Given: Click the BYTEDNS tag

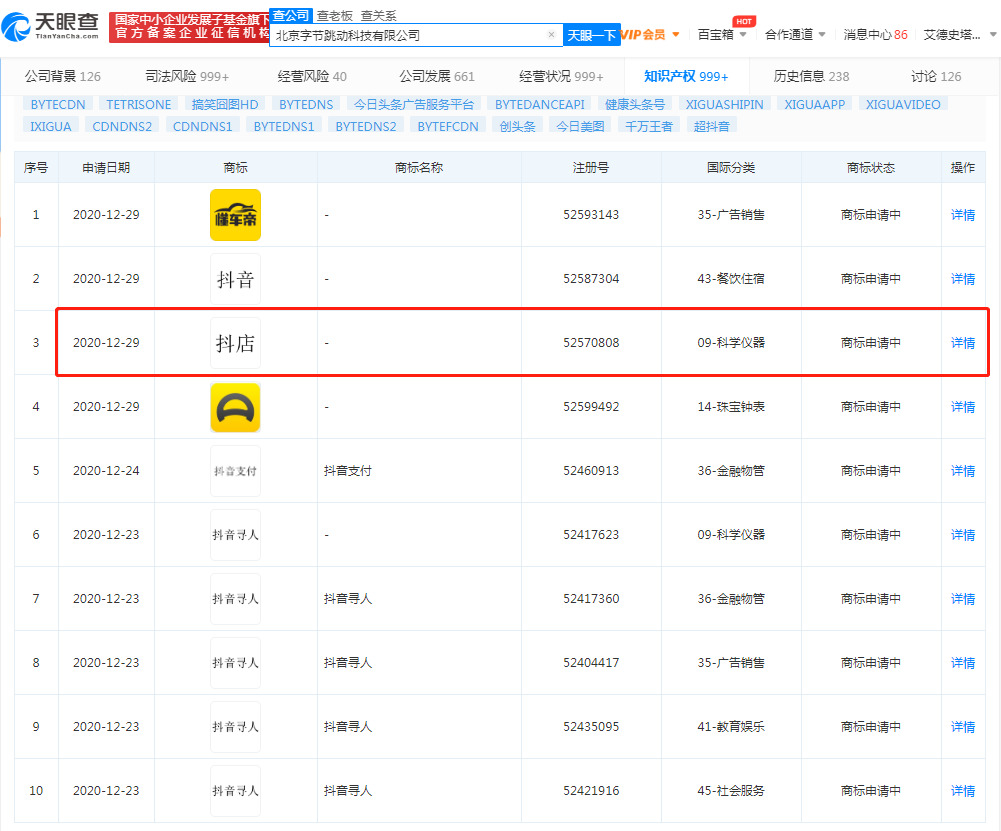Looking at the screenshot, I should click(306, 104).
